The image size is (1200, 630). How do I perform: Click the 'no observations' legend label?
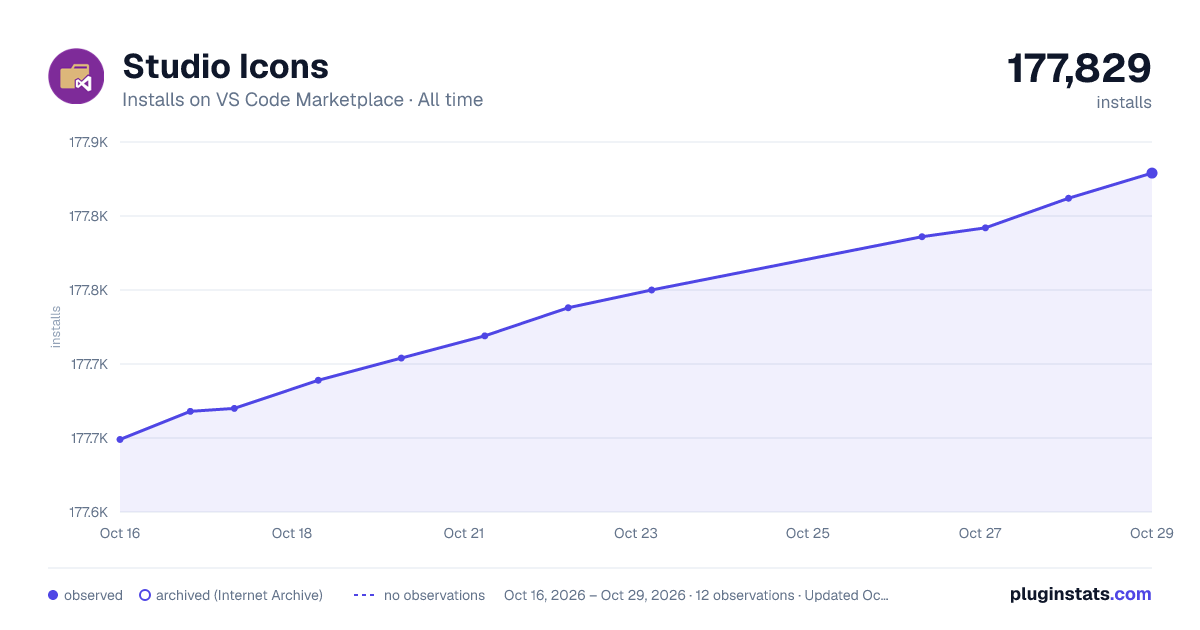pos(434,595)
